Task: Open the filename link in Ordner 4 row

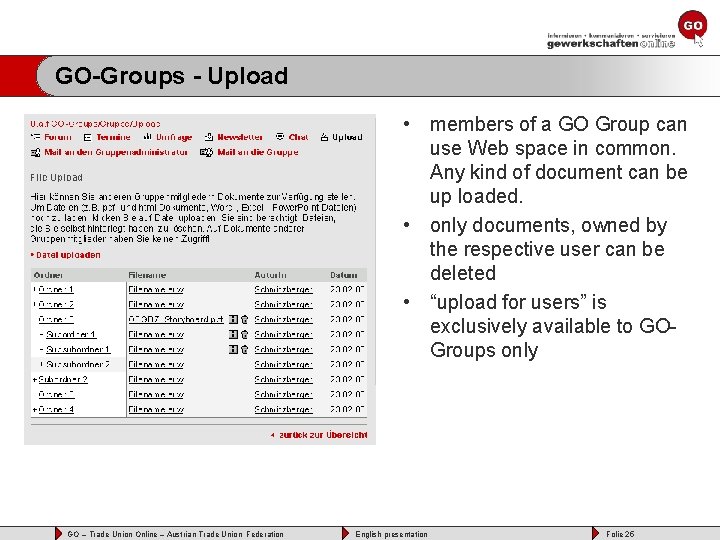Action: [x=156, y=410]
